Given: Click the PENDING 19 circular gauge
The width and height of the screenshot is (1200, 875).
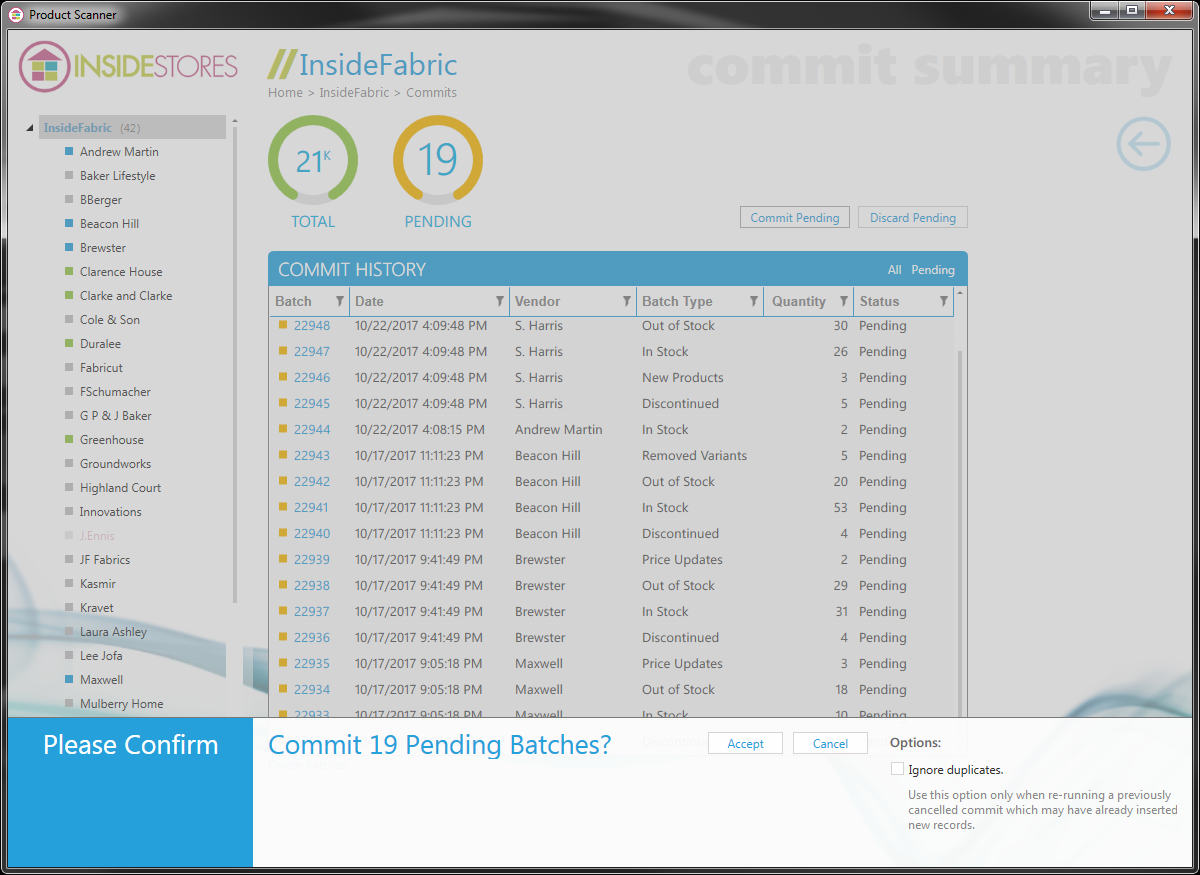Looking at the screenshot, I should pos(438,160).
